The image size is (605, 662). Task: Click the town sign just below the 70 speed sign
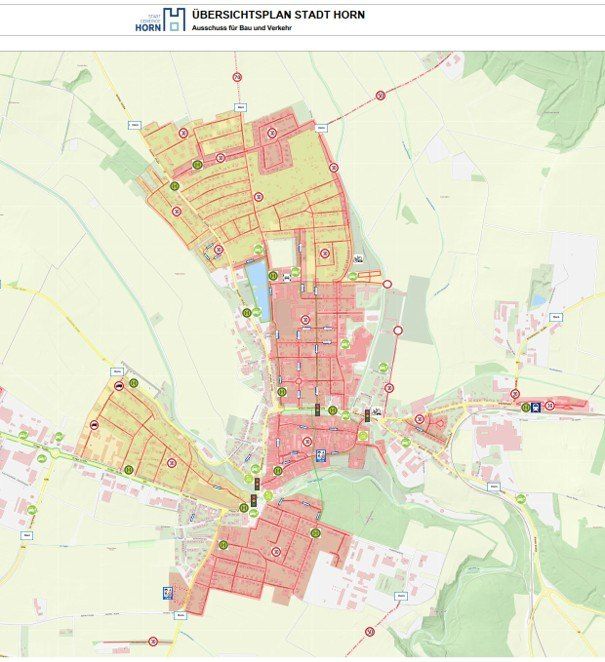click(240, 108)
